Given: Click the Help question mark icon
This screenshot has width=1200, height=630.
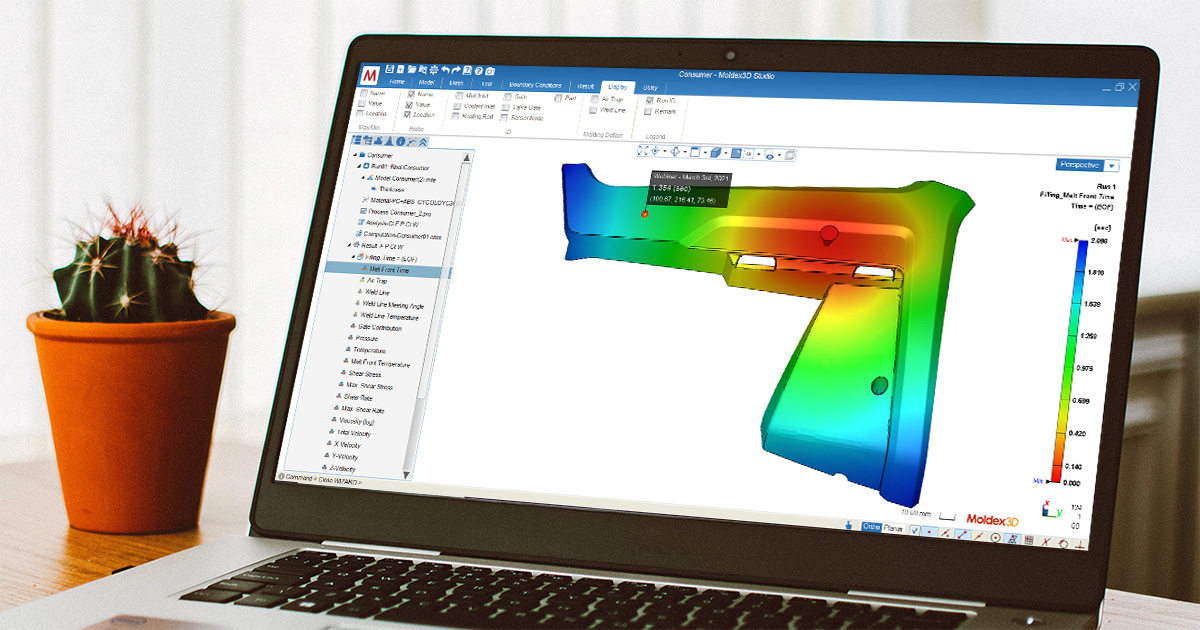Looking at the screenshot, I should [479, 71].
